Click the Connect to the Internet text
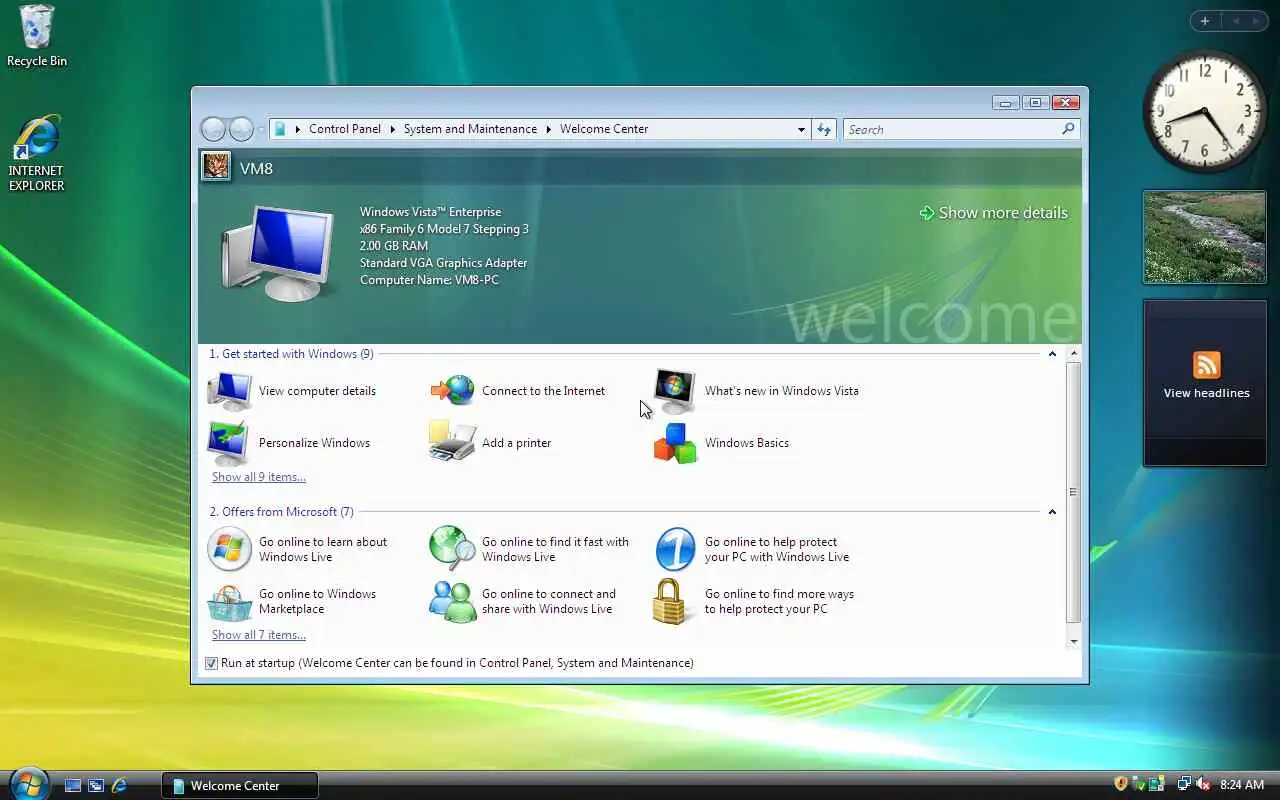 543,391
